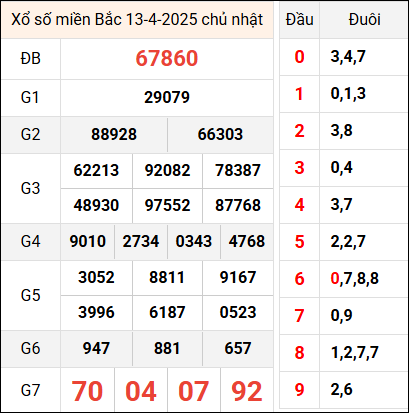Select the G4 number 9010
Screen dimensions: 409x413
pyautogui.click(x=88, y=241)
